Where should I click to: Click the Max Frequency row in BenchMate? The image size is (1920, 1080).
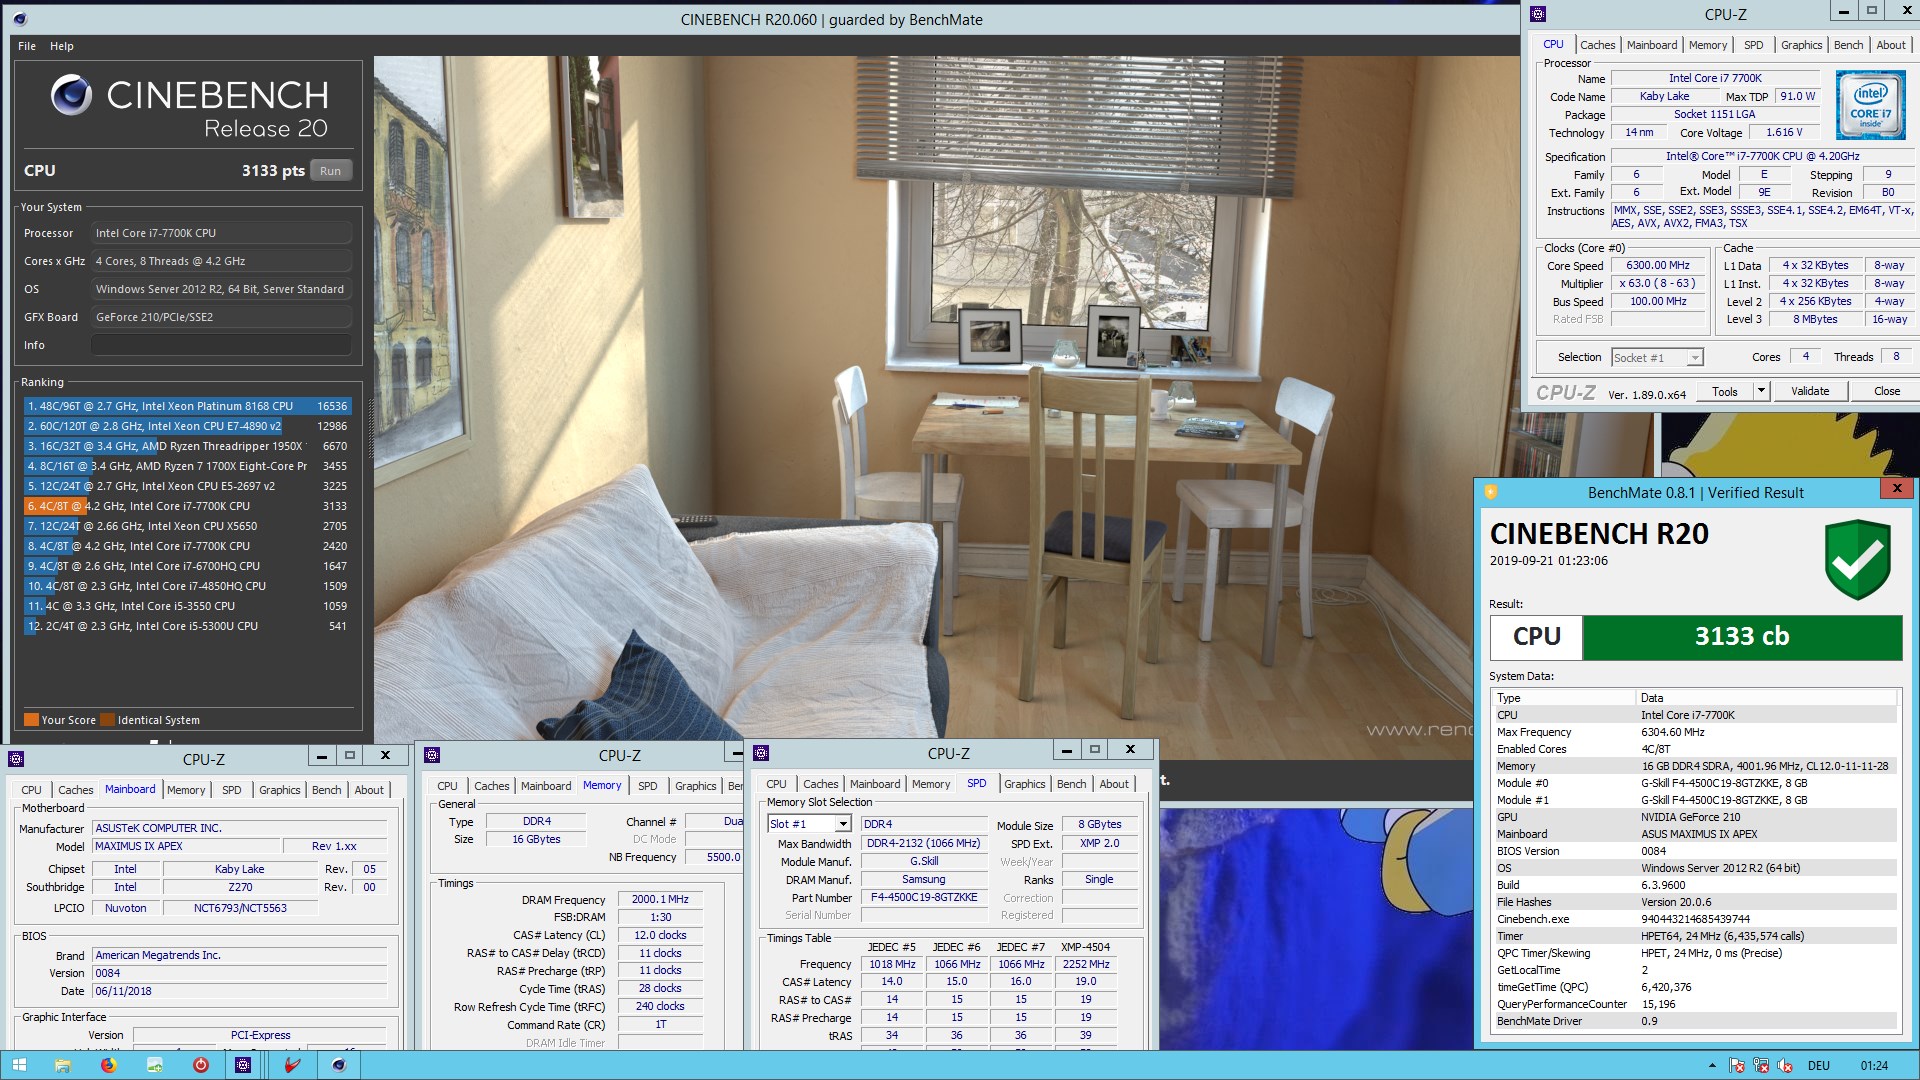pyautogui.click(x=1694, y=732)
